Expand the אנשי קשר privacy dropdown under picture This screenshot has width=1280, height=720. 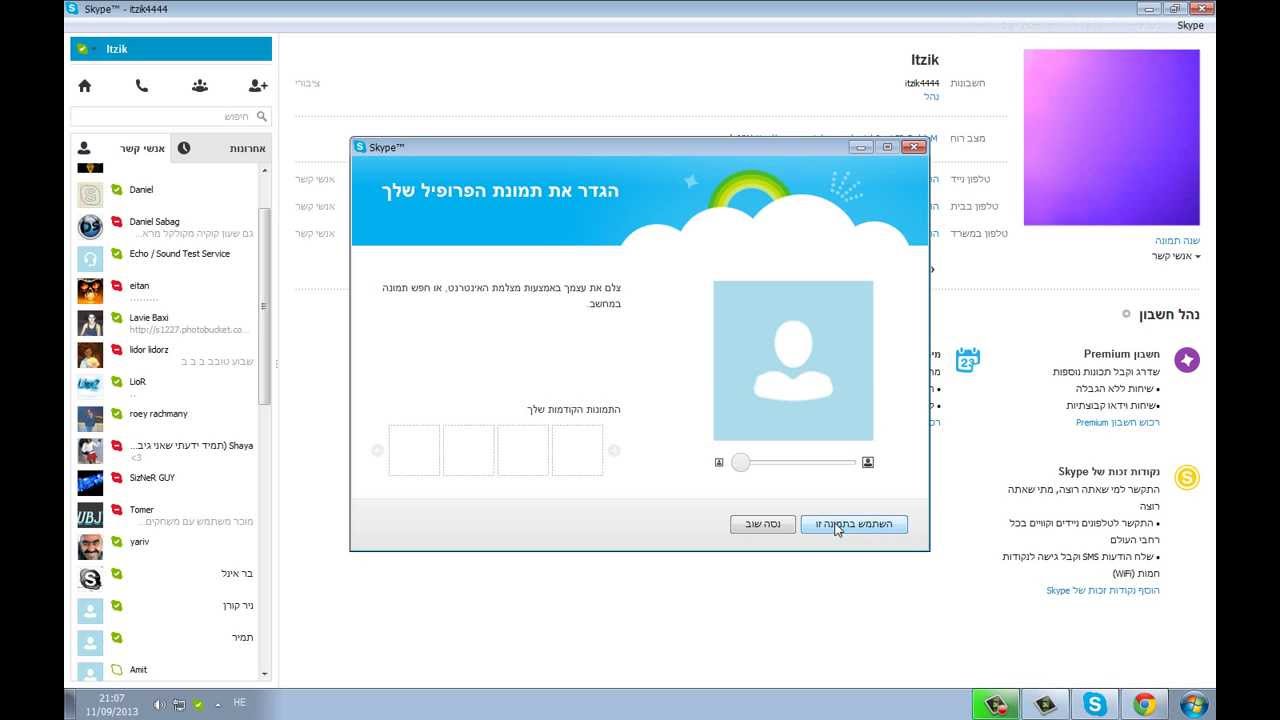click(x=1176, y=257)
